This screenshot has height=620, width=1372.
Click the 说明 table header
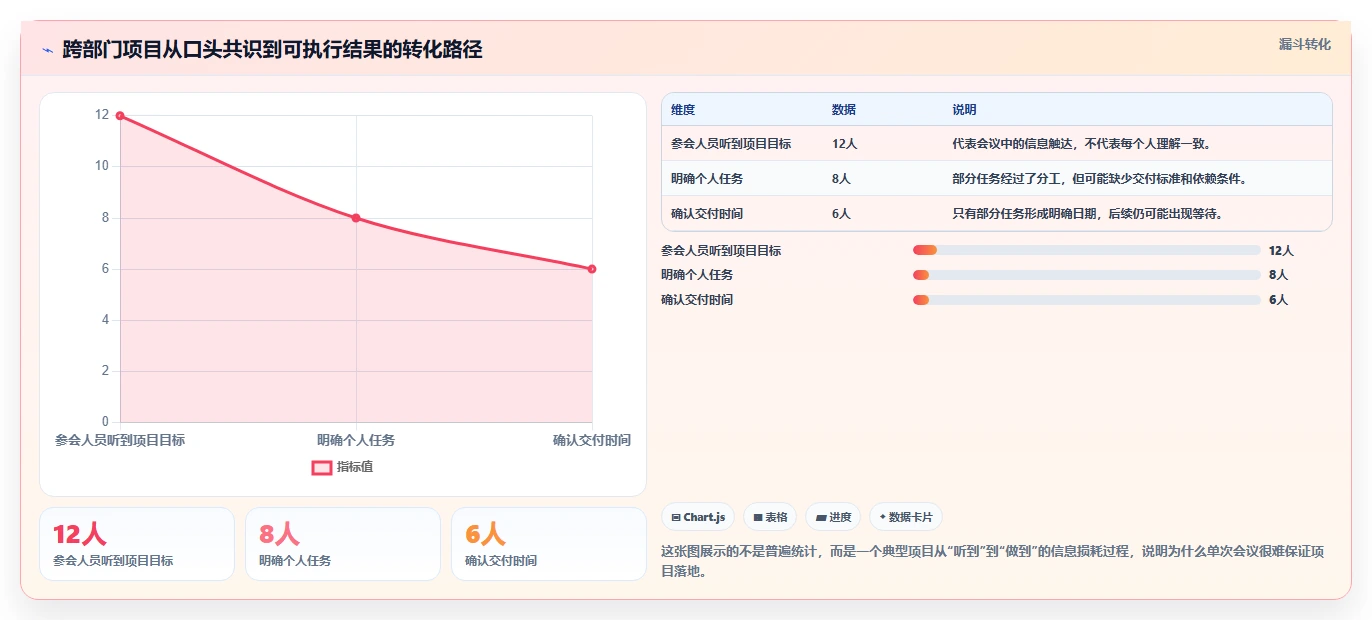pyautogui.click(x=964, y=110)
